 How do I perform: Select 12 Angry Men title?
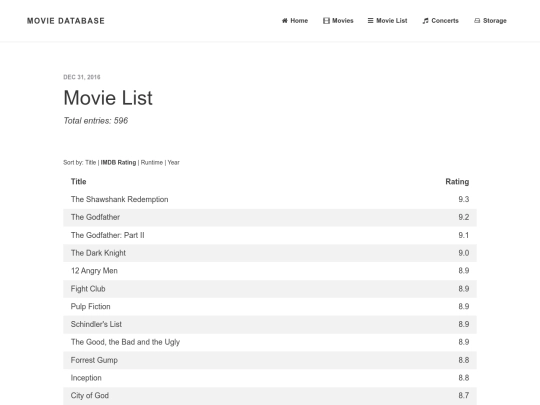pyautogui.click(x=94, y=271)
